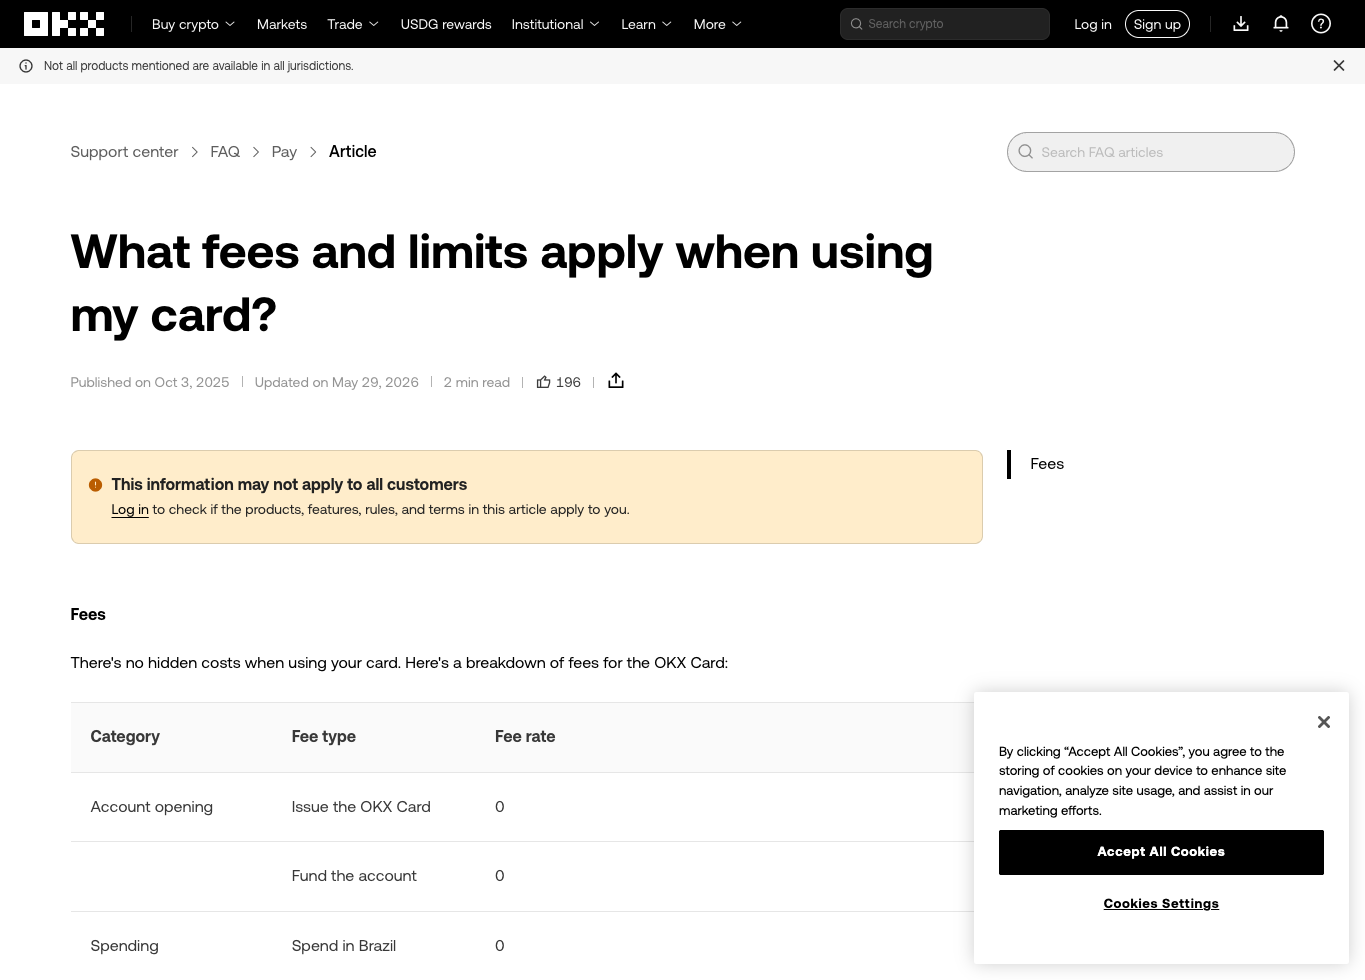The width and height of the screenshot is (1365, 980).
Task: Click the Sign up button
Action: click(1157, 24)
